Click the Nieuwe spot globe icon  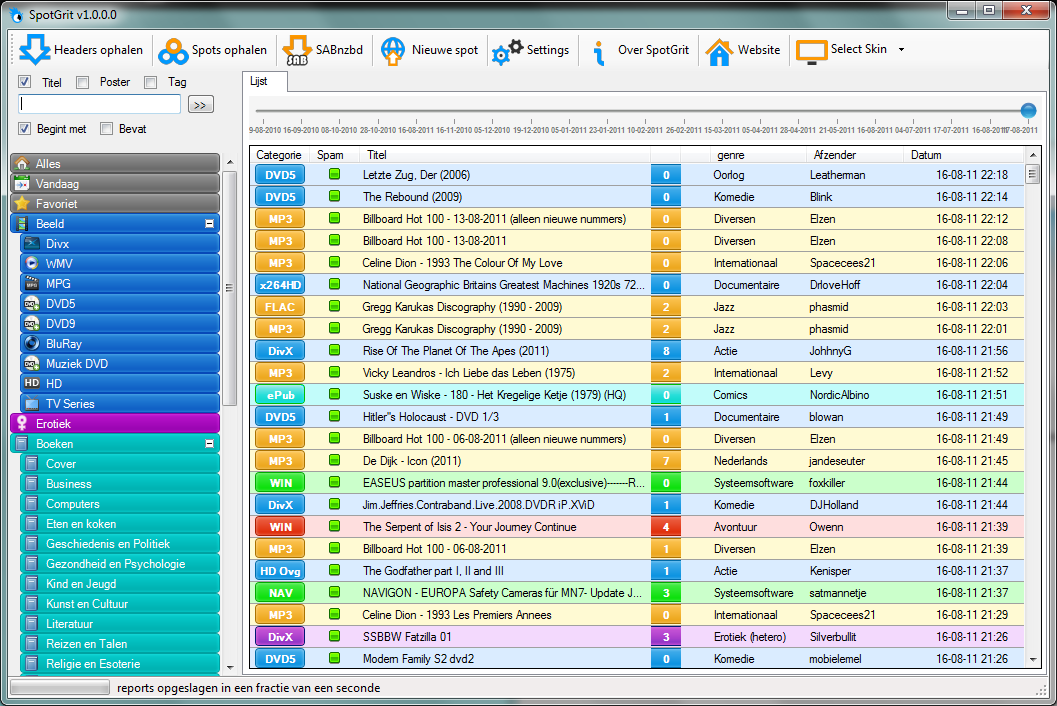tap(393, 51)
